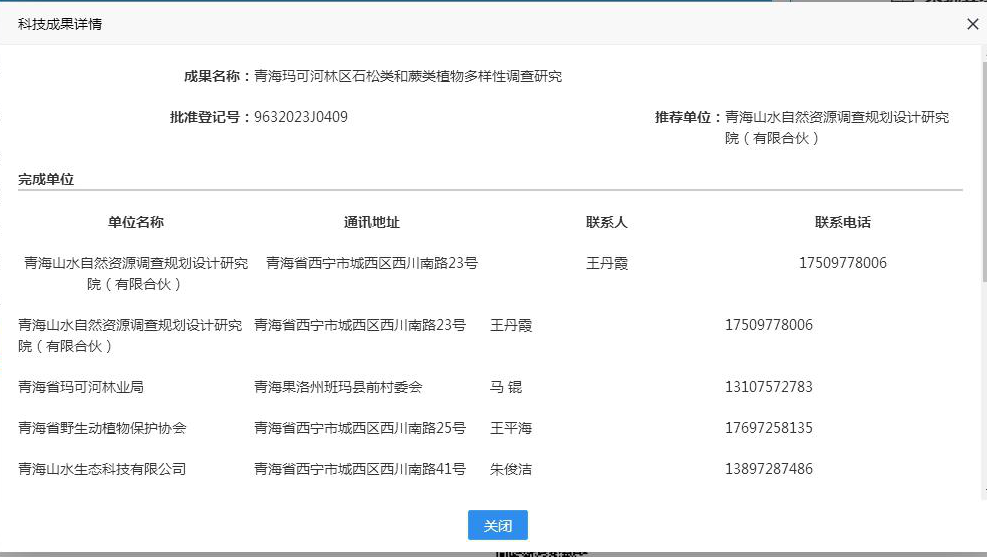Click the address 青海果洛州班玛县前村委会
Screen dimensions: 987x557
tap(338, 387)
